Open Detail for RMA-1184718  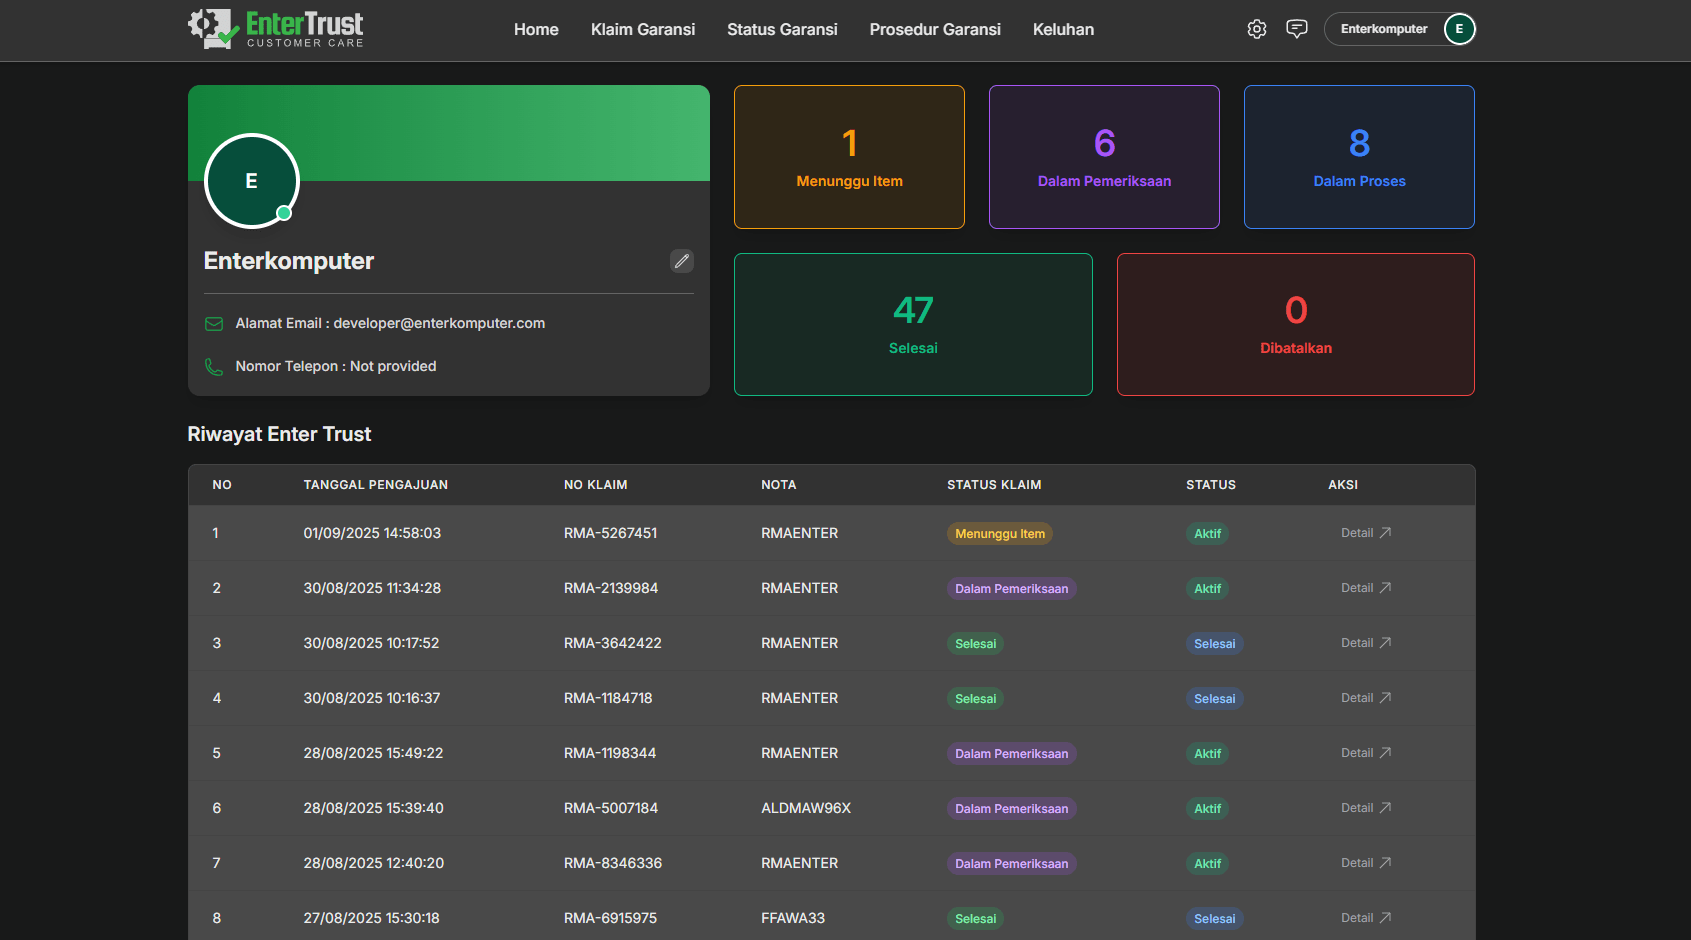1366,698
